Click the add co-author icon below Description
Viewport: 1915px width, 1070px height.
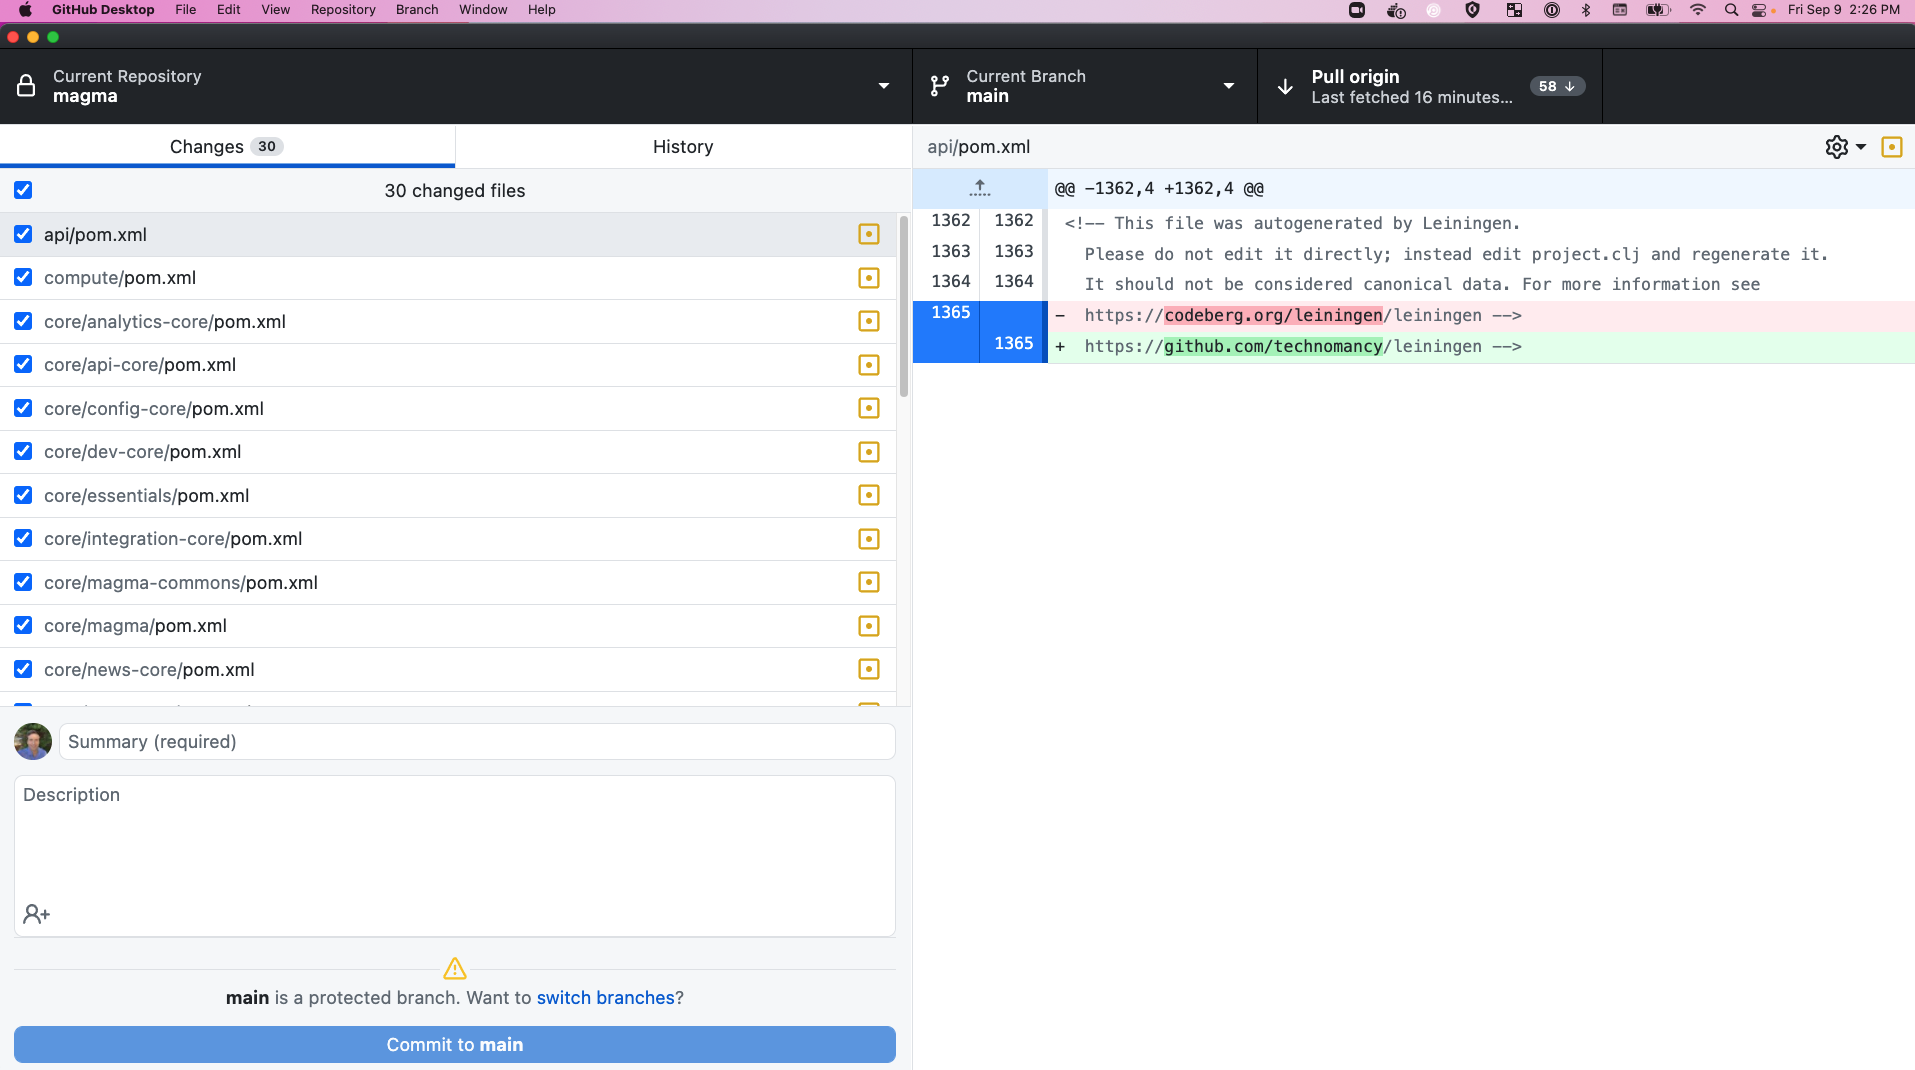(x=36, y=913)
